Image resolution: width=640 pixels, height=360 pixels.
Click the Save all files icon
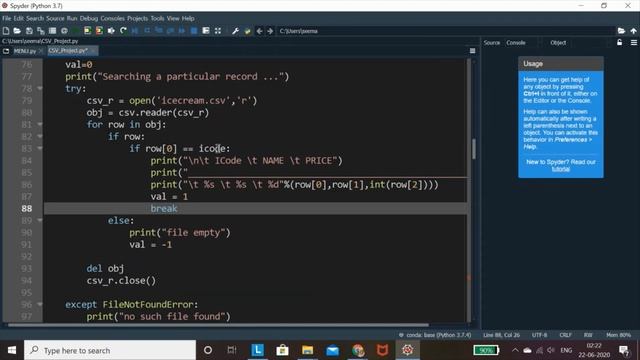click(x=40, y=31)
